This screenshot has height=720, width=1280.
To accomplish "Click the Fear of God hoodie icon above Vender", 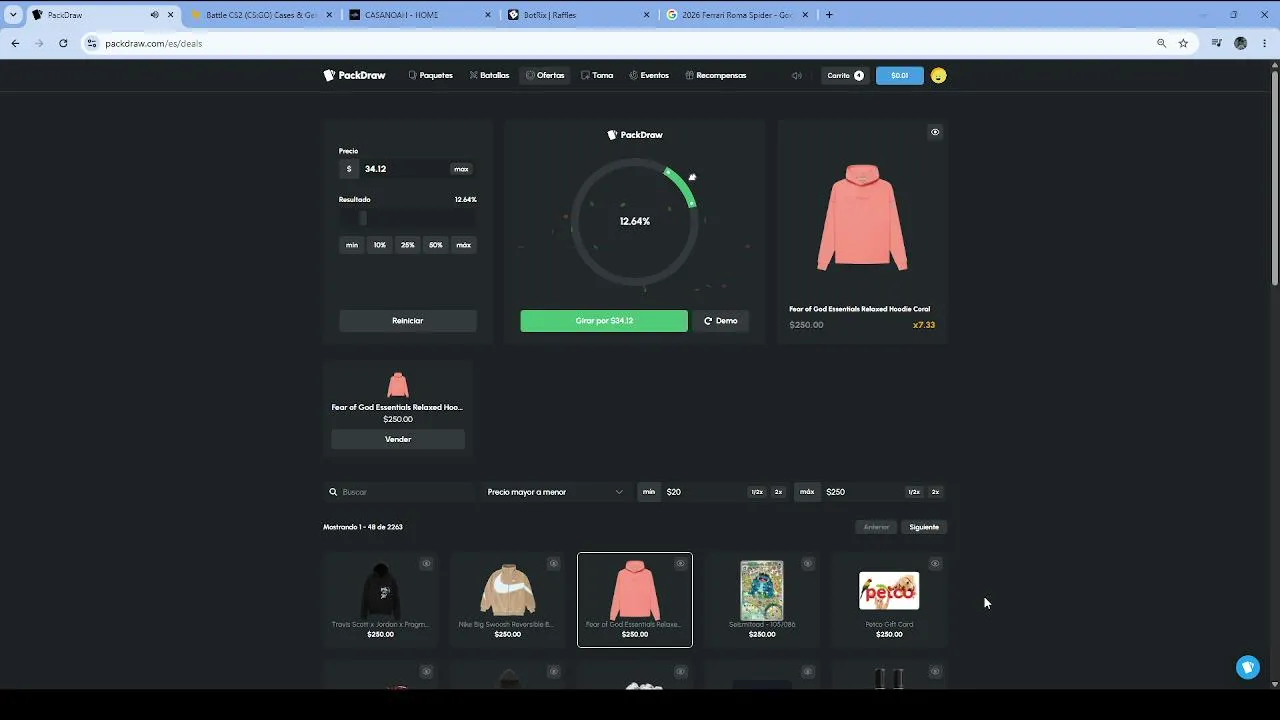I will [x=398, y=385].
